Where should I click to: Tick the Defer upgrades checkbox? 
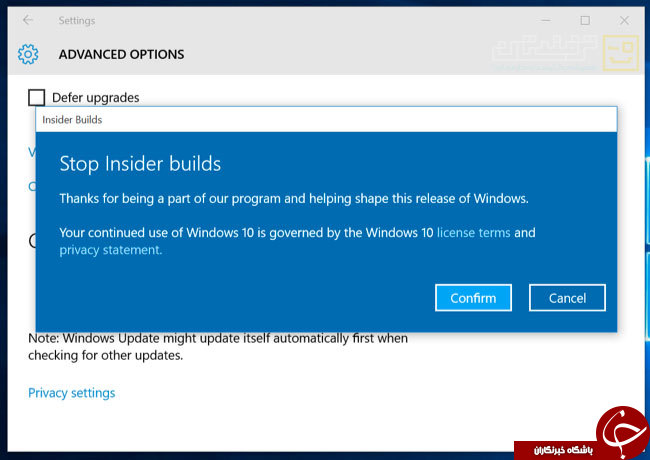[36, 97]
